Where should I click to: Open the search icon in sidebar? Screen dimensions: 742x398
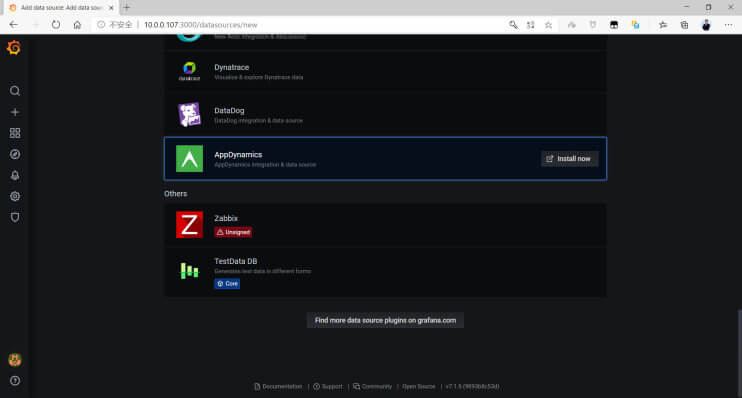15,91
